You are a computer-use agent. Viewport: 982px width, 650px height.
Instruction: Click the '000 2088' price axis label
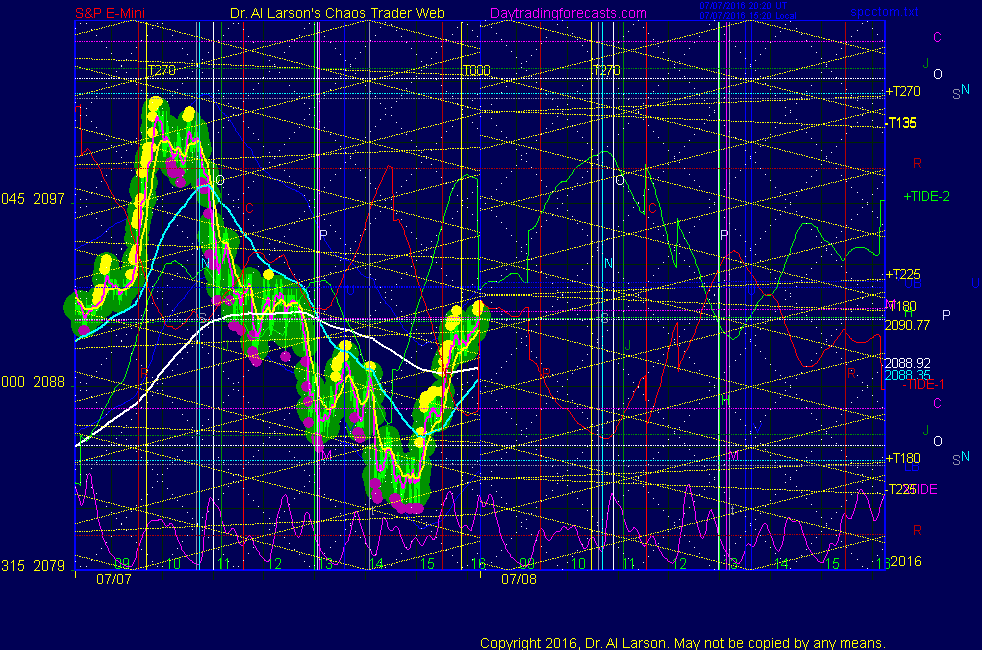click(x=33, y=382)
